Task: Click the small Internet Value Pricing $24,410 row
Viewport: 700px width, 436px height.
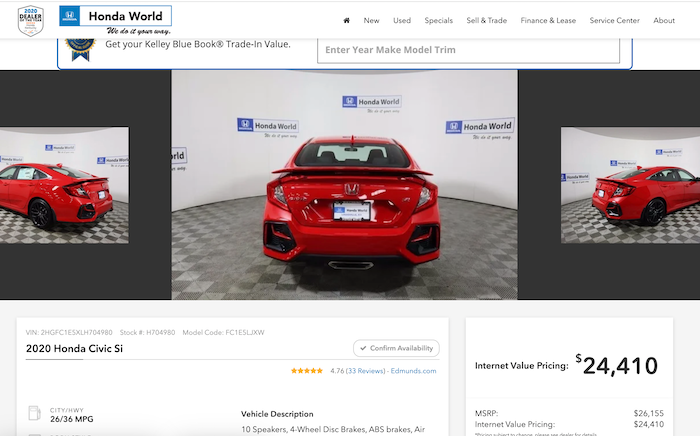Action: [569, 424]
